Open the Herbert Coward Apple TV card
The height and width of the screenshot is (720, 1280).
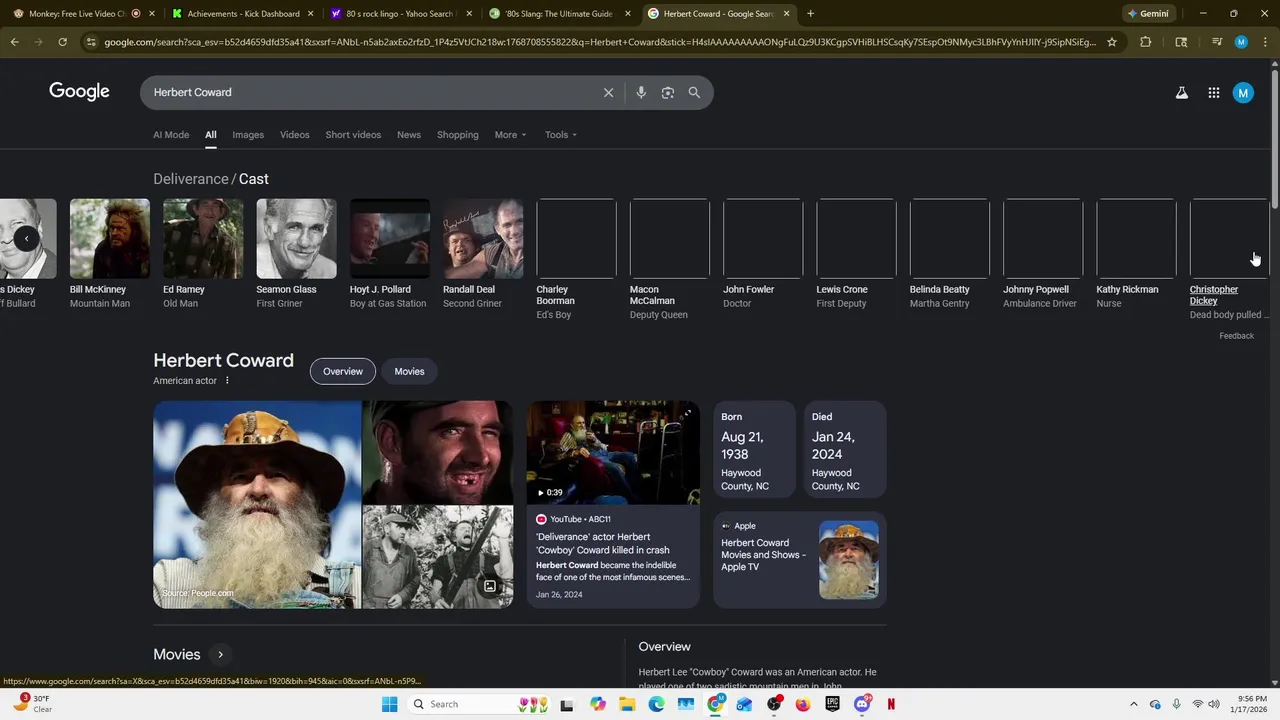(800, 560)
